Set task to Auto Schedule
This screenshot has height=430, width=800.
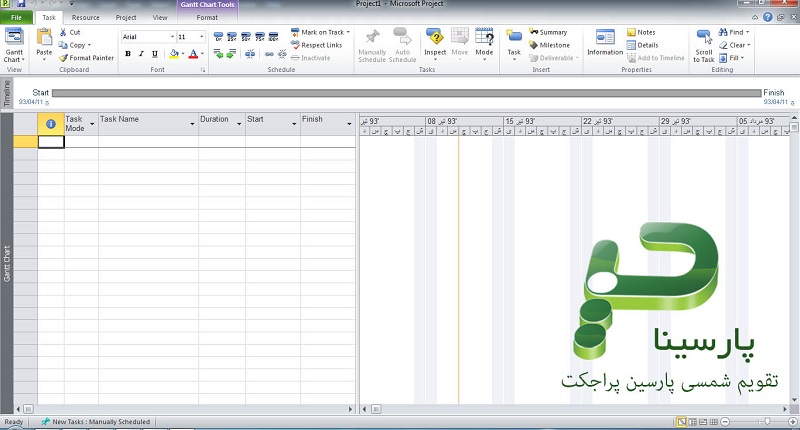click(403, 45)
